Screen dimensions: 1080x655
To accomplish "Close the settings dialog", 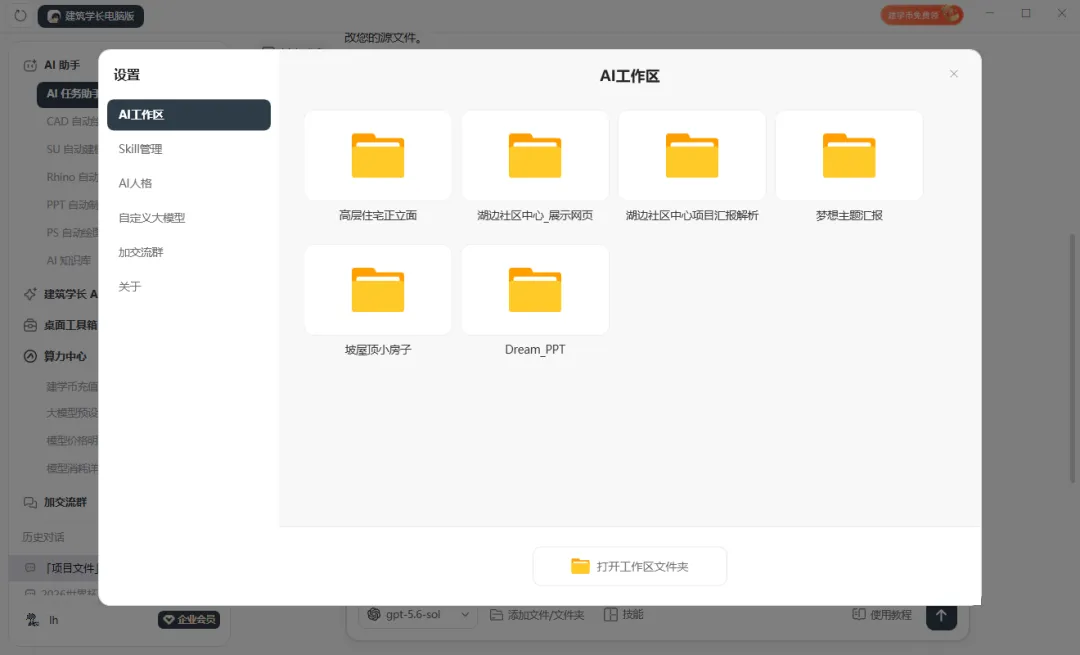I will click(x=953, y=74).
